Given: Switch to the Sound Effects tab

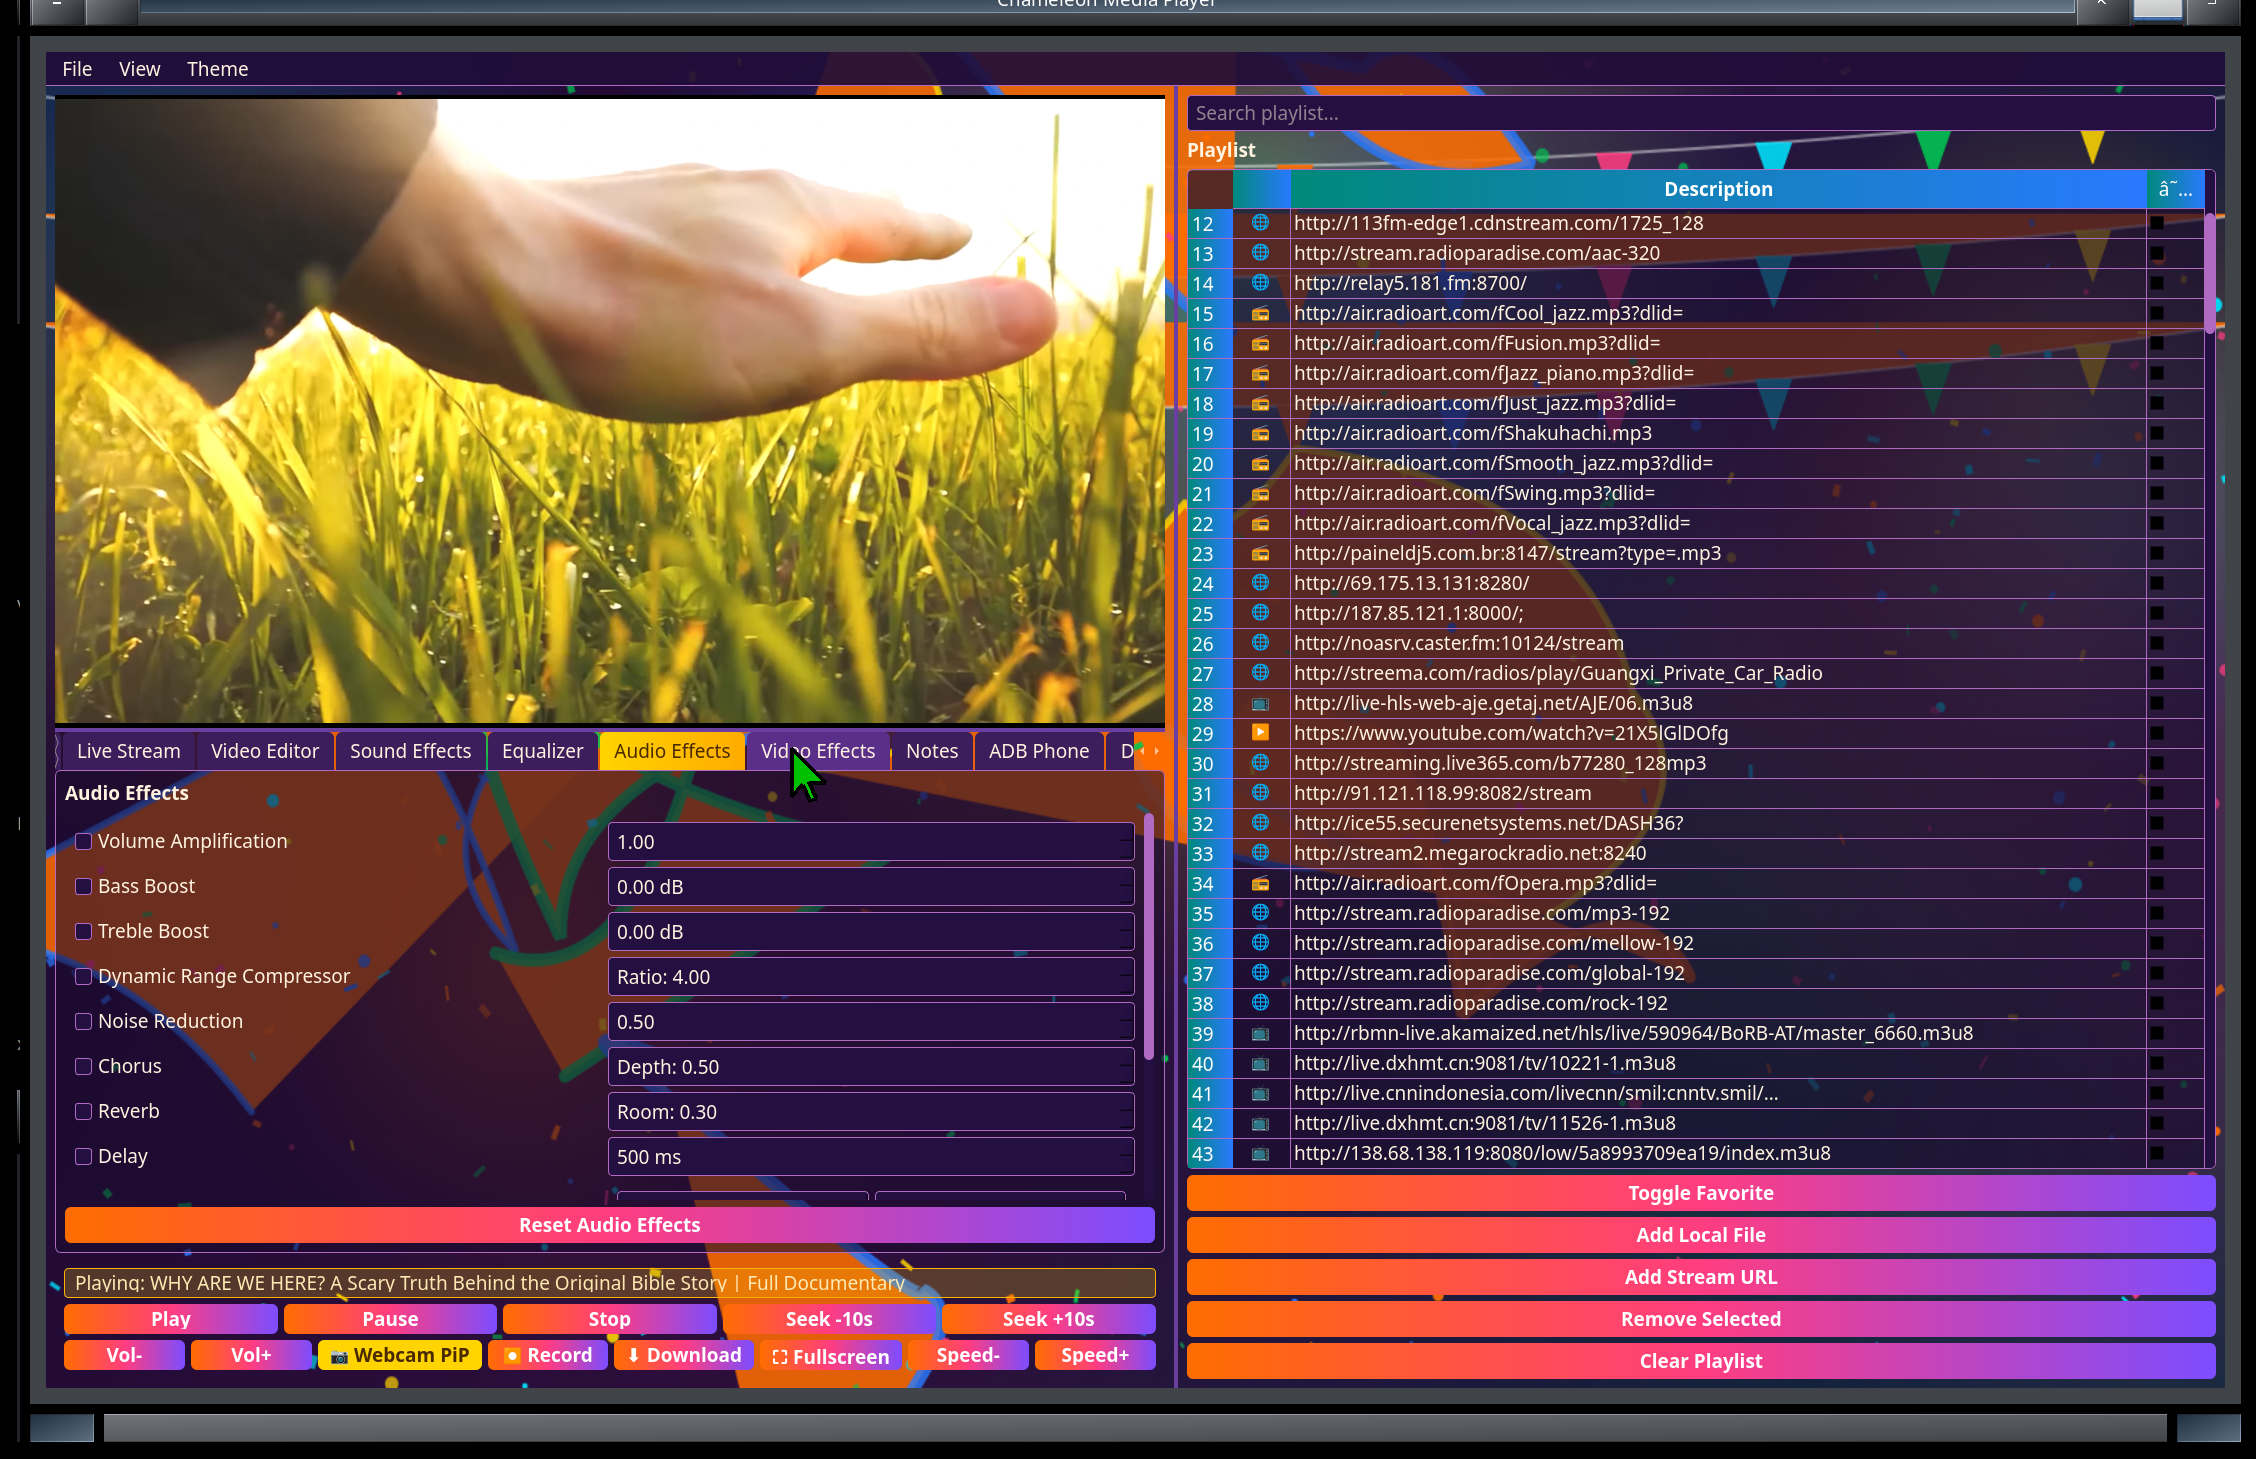Looking at the screenshot, I should 410,751.
